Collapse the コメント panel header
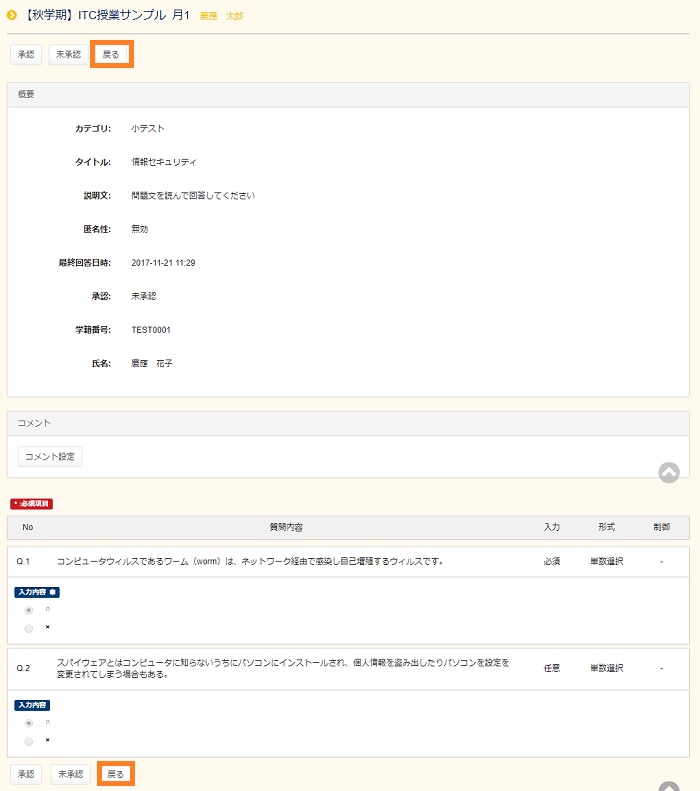 pos(348,423)
